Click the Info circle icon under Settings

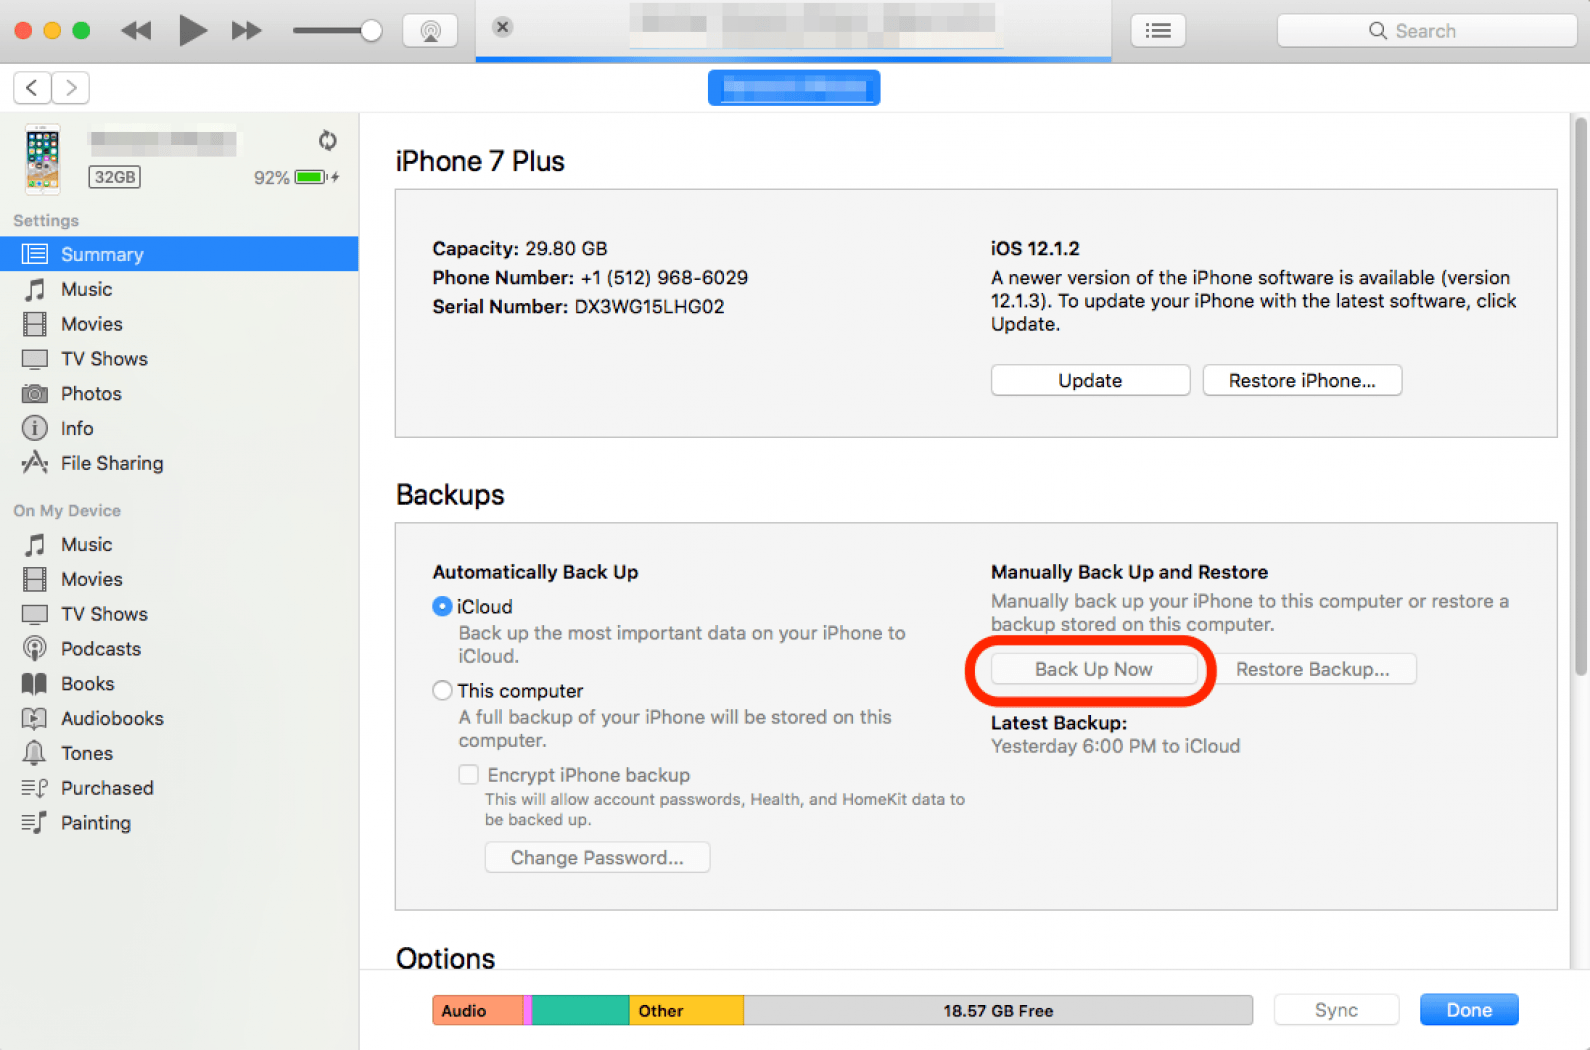[x=35, y=428]
